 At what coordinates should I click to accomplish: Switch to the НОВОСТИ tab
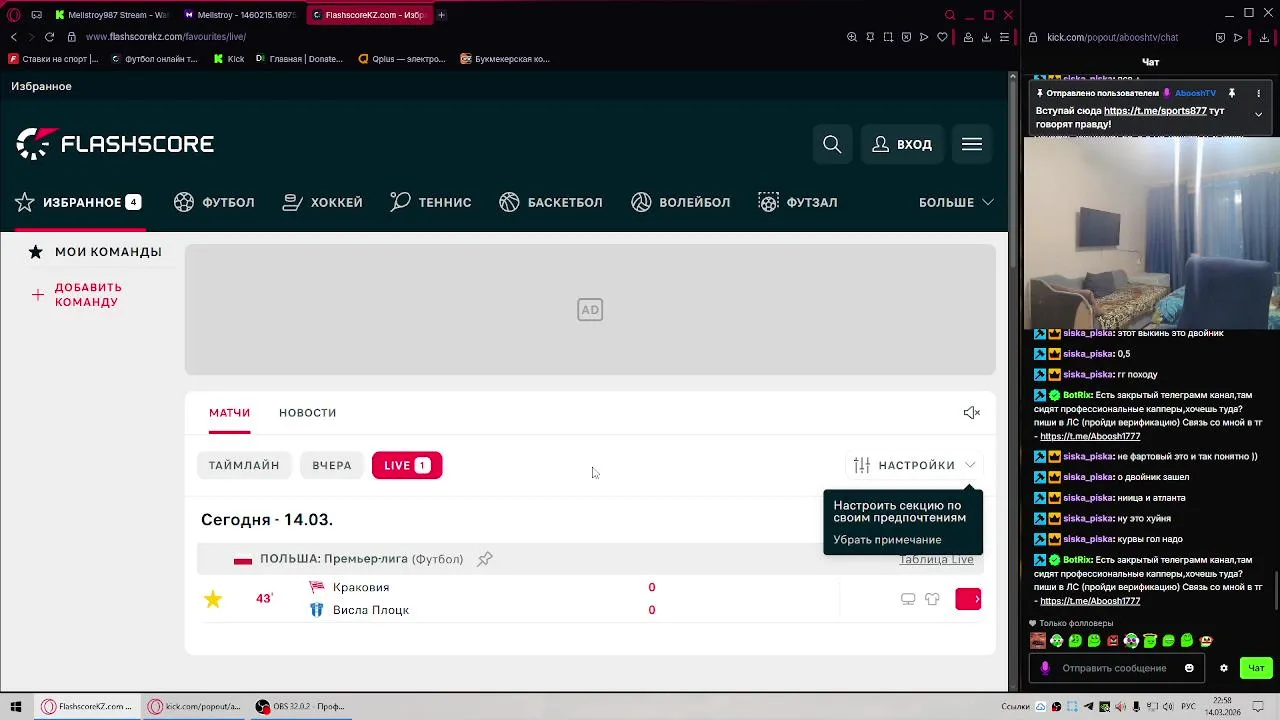click(307, 413)
